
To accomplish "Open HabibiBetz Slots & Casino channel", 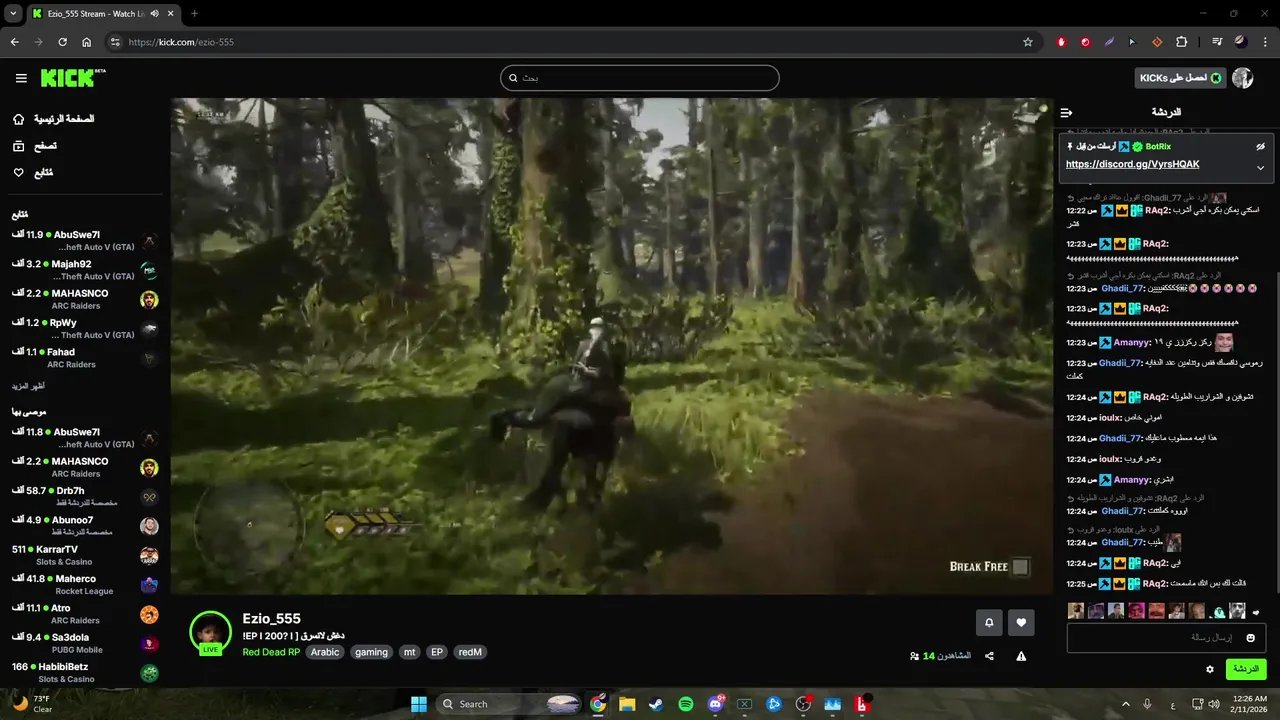I will point(84,672).
